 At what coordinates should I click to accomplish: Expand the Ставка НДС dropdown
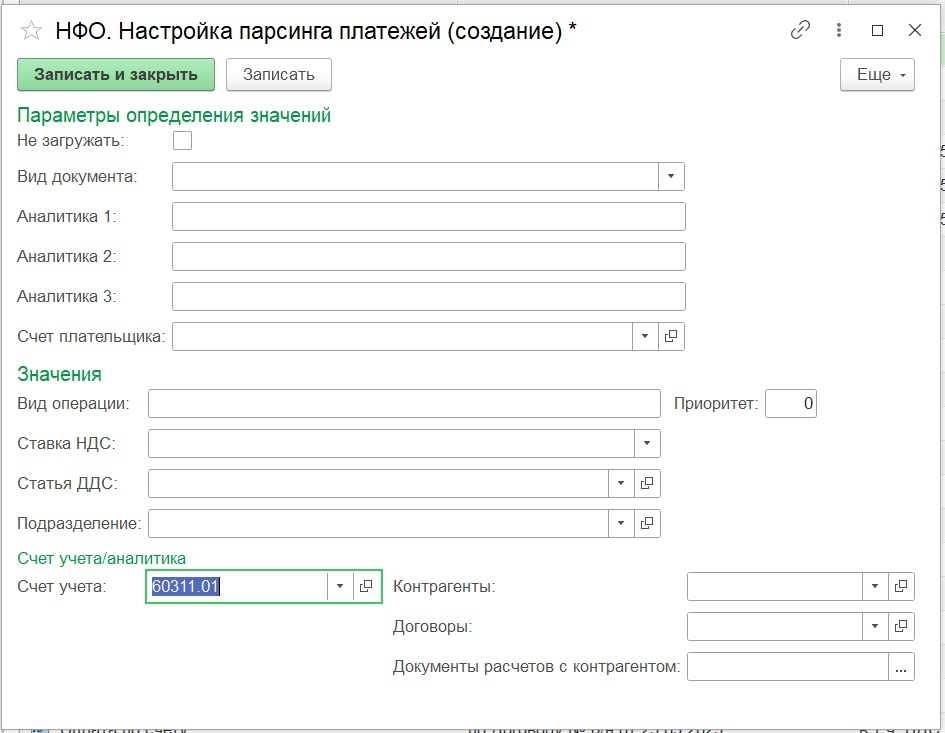tap(647, 443)
